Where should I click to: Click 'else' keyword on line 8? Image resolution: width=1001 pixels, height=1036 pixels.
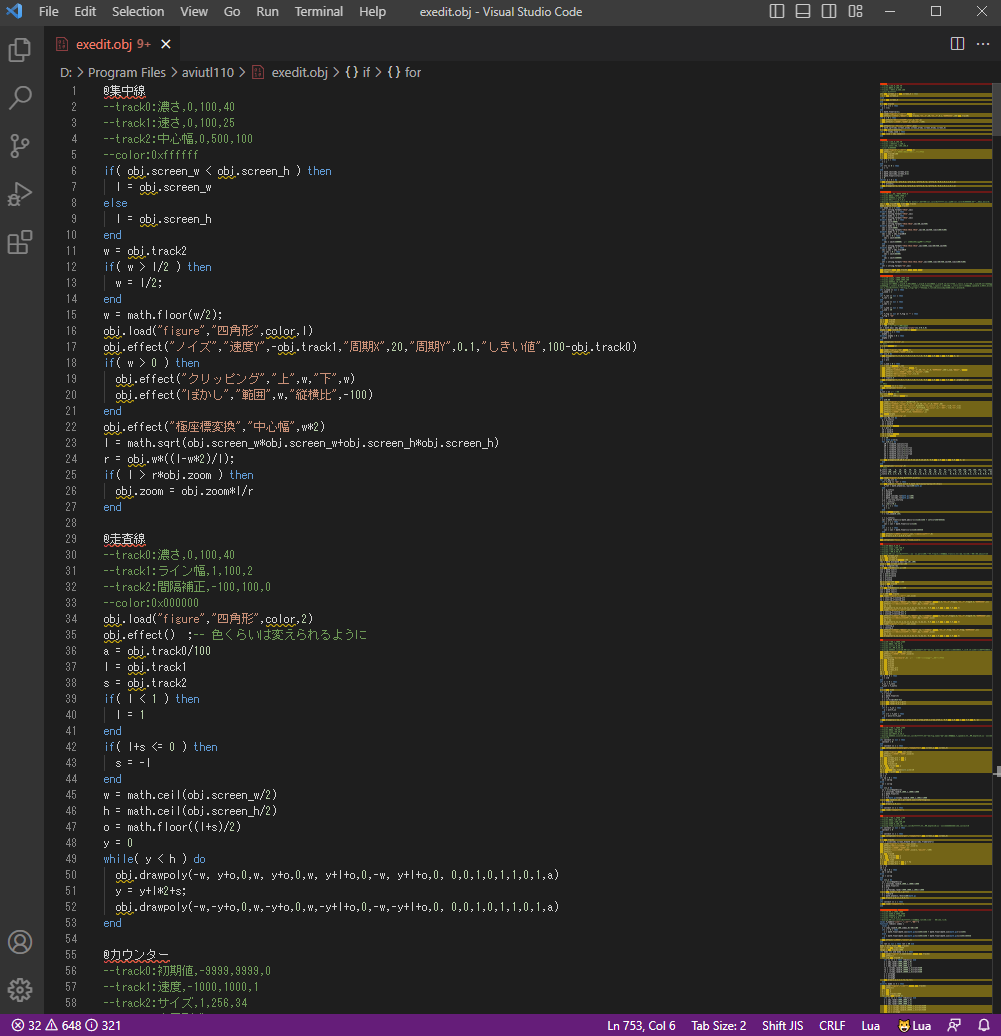tap(115, 204)
